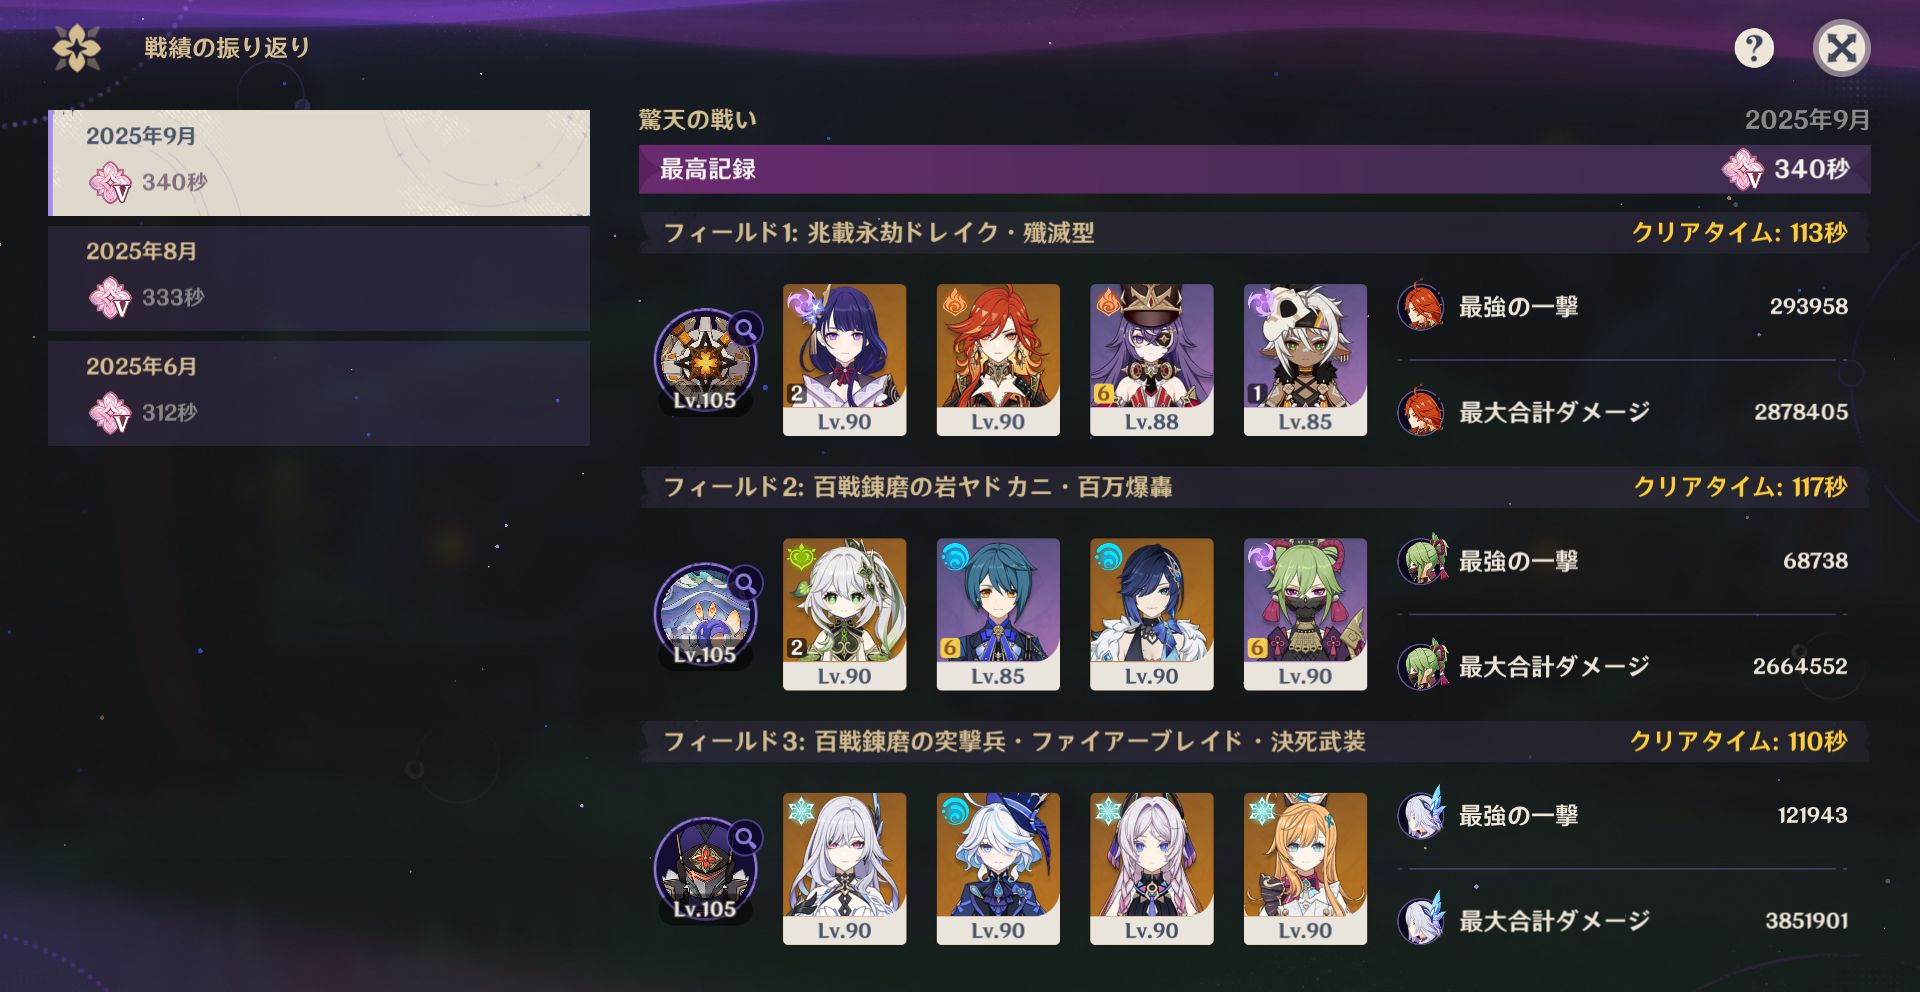The width and height of the screenshot is (1920, 992).
Task: Select red-haired Pyro character Lv.90 portrait
Action: pyautogui.click(x=998, y=360)
